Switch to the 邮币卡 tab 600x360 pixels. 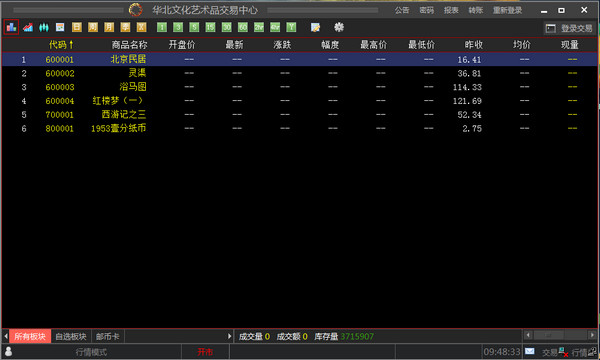point(108,337)
